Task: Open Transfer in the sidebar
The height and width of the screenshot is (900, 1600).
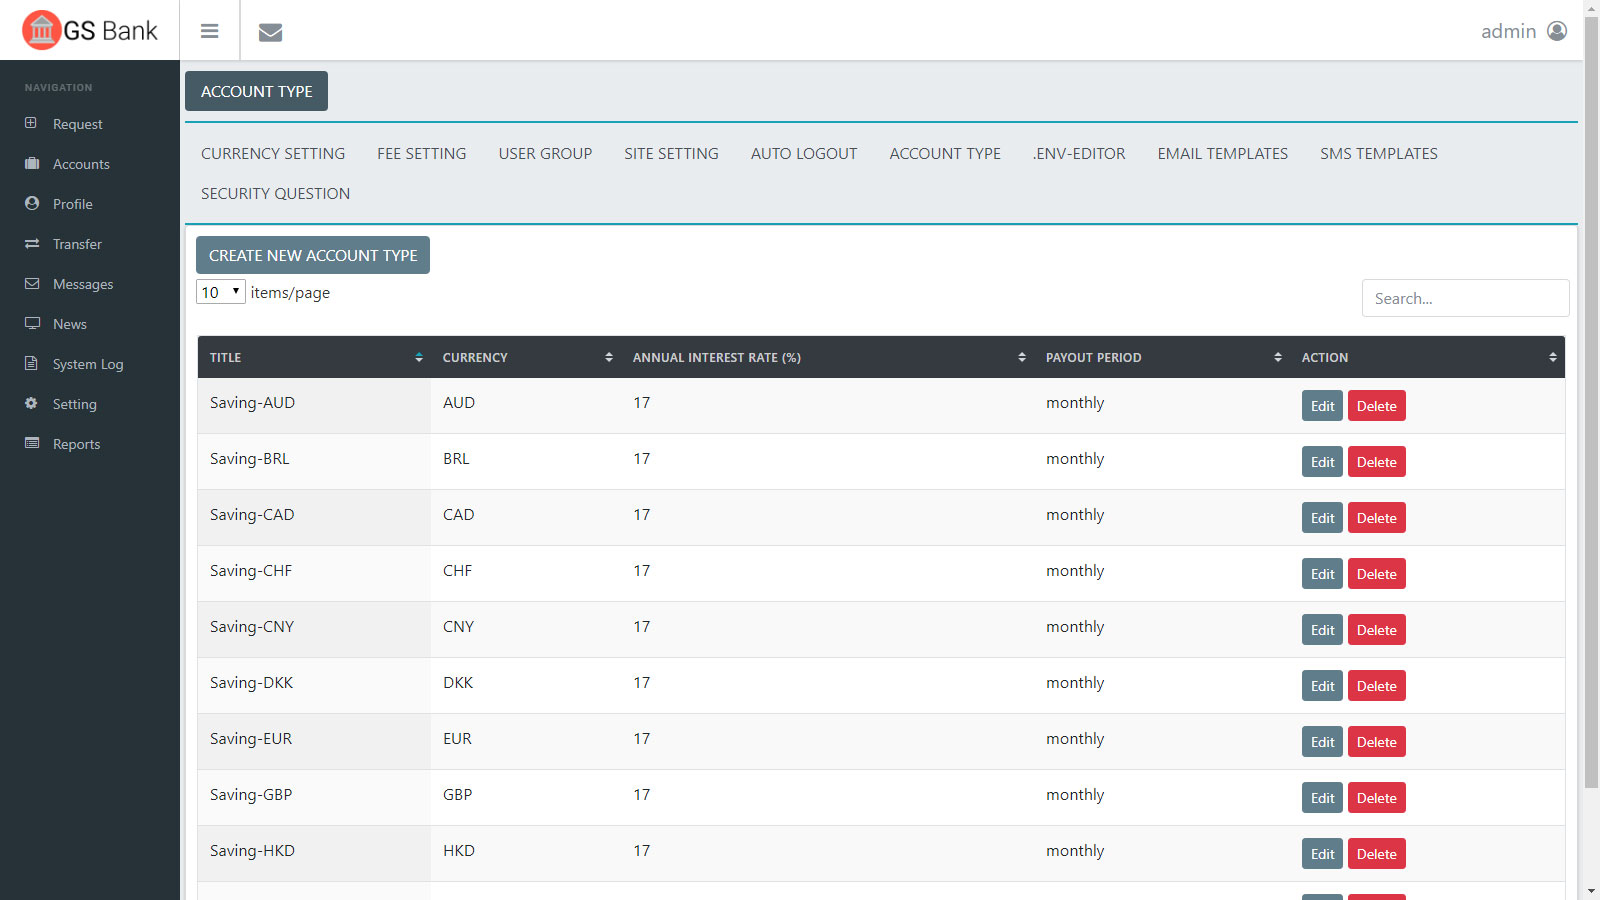Action: tap(77, 244)
